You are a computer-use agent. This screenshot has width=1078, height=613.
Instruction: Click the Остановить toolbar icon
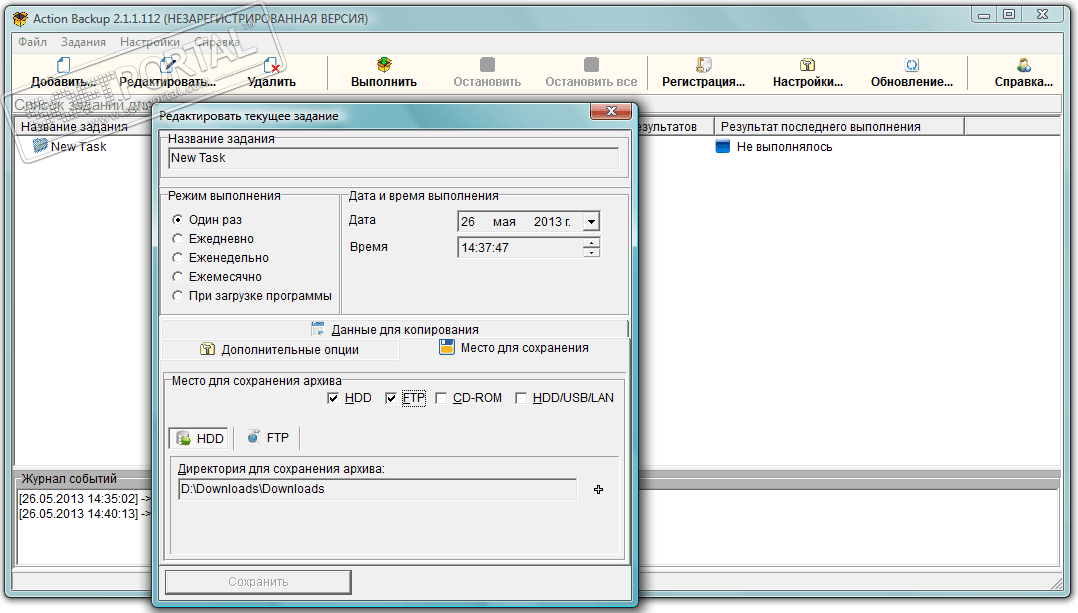pyautogui.click(x=487, y=65)
